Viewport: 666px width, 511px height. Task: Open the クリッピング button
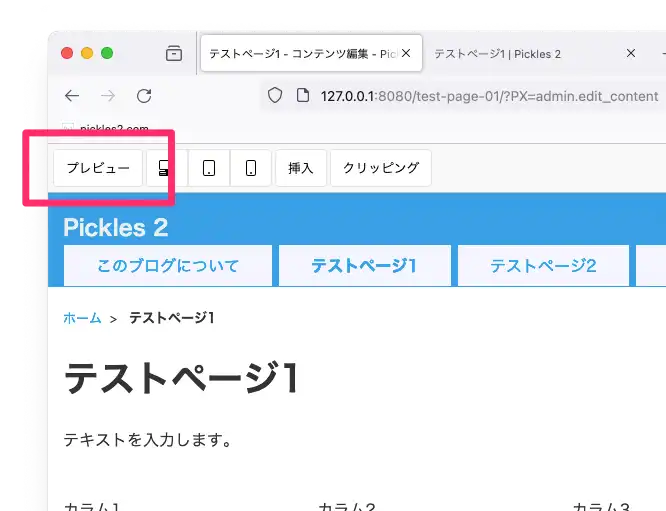pos(380,168)
